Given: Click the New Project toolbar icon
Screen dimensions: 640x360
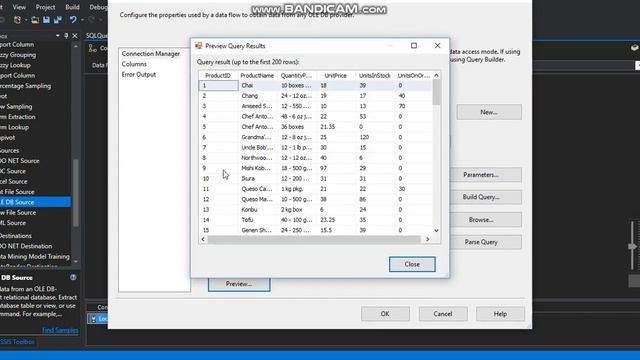Looking at the screenshot, I should (17, 20).
